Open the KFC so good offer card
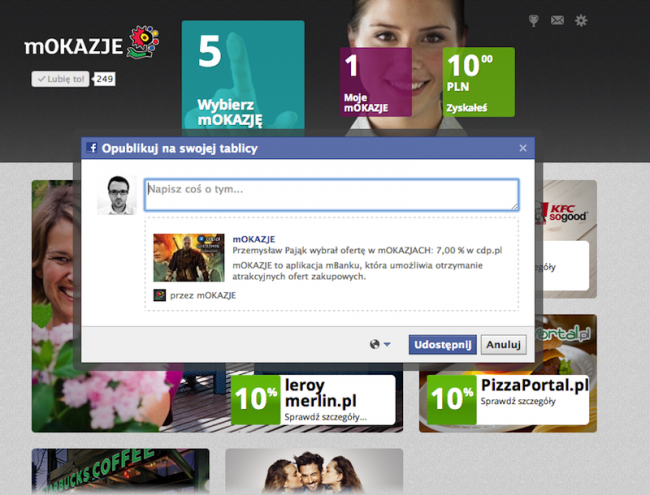The width and height of the screenshot is (650, 495). point(566,239)
